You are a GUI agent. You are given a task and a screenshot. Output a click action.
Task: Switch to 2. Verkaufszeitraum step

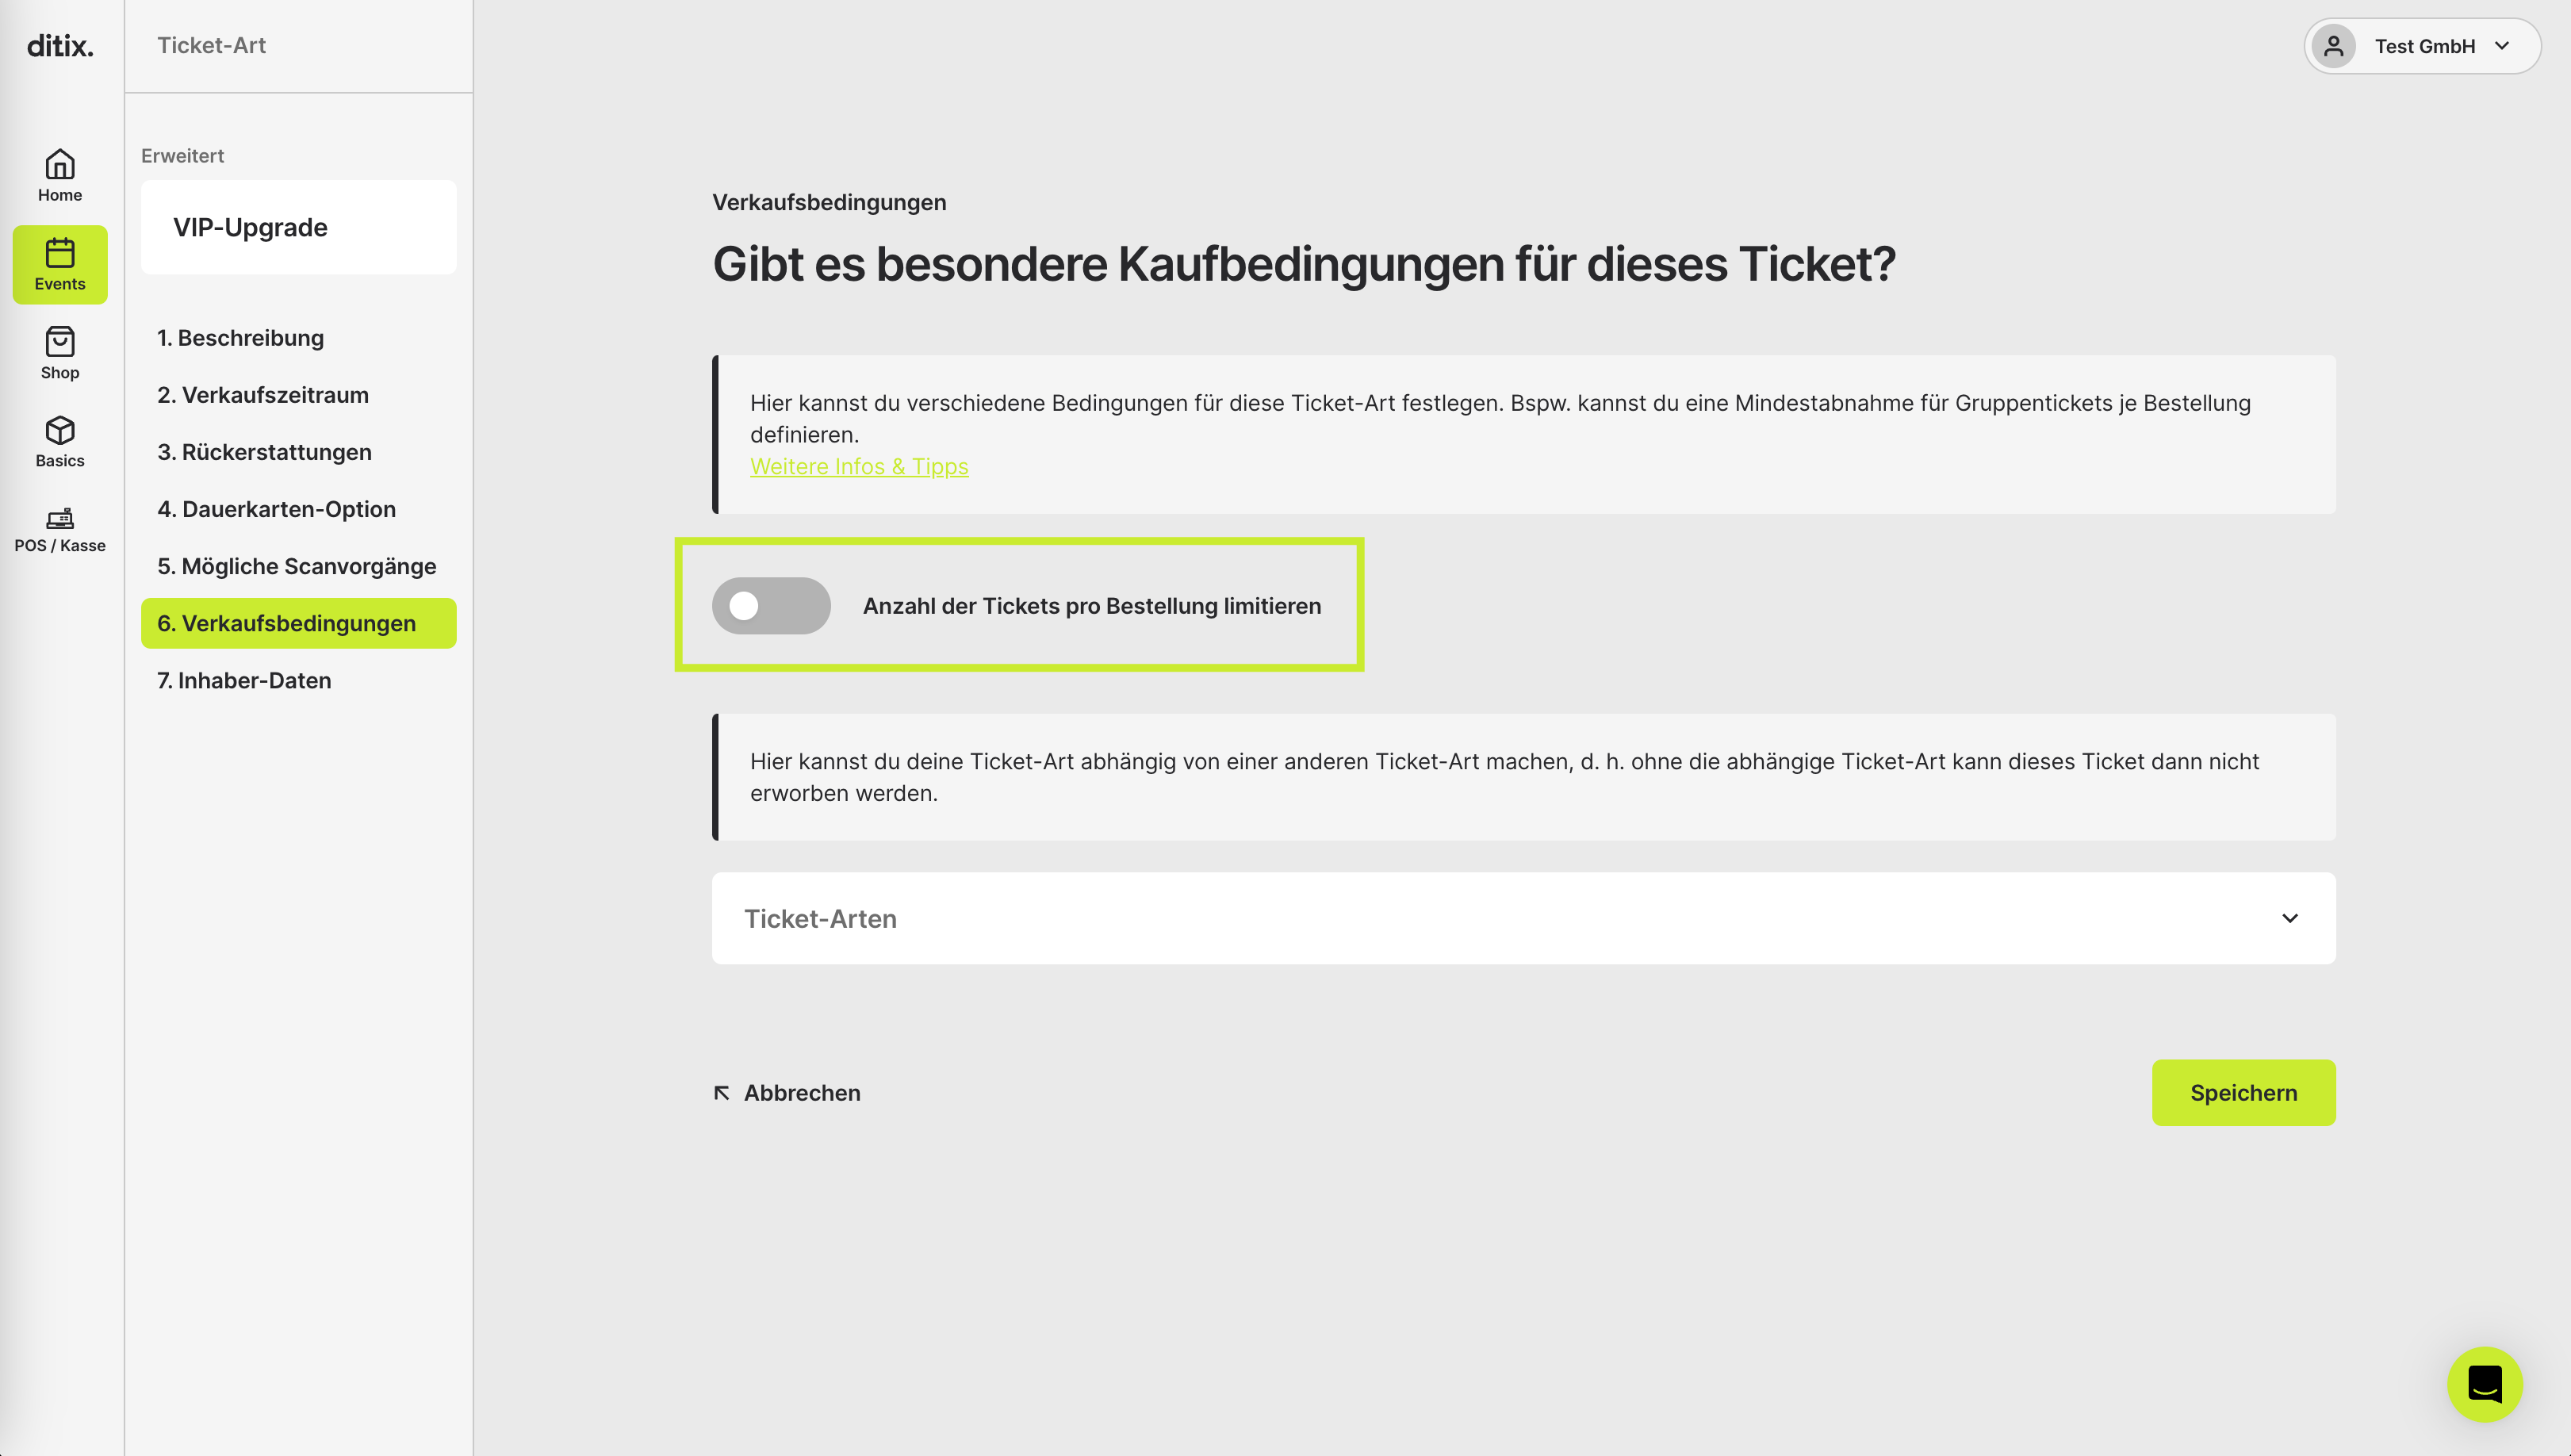pos(263,395)
